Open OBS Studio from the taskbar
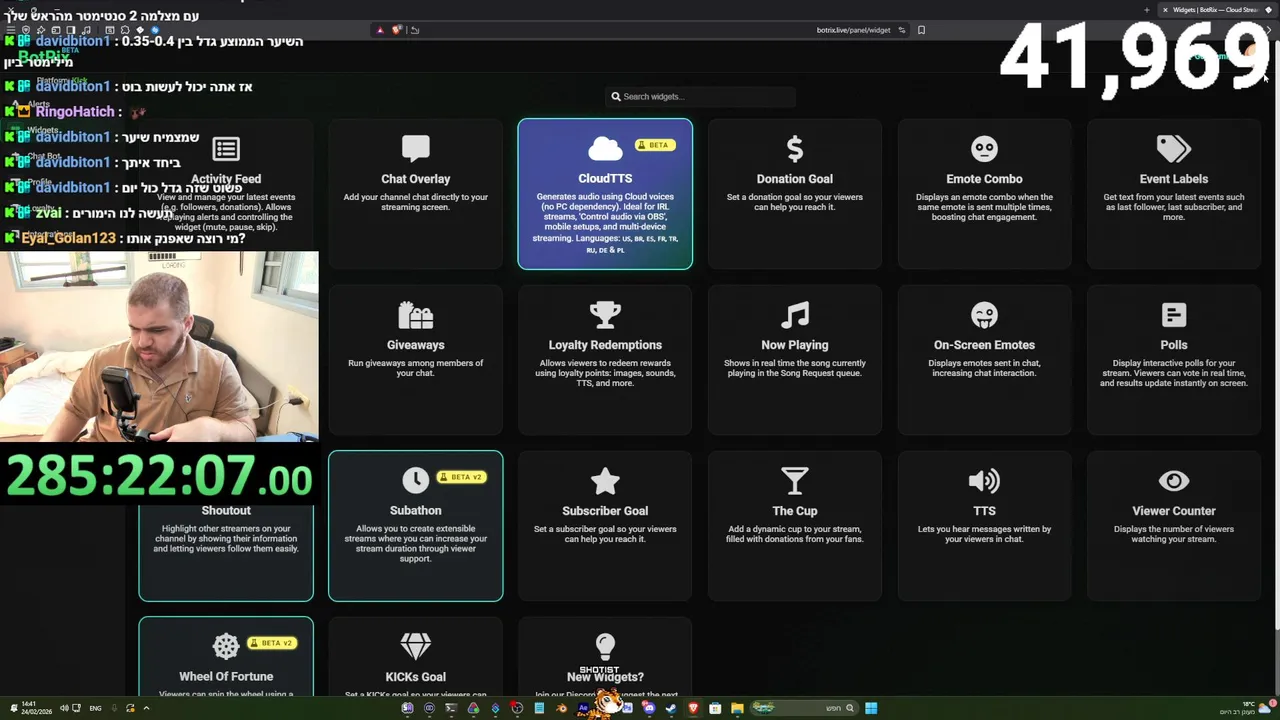1280x720 pixels. click(517, 708)
